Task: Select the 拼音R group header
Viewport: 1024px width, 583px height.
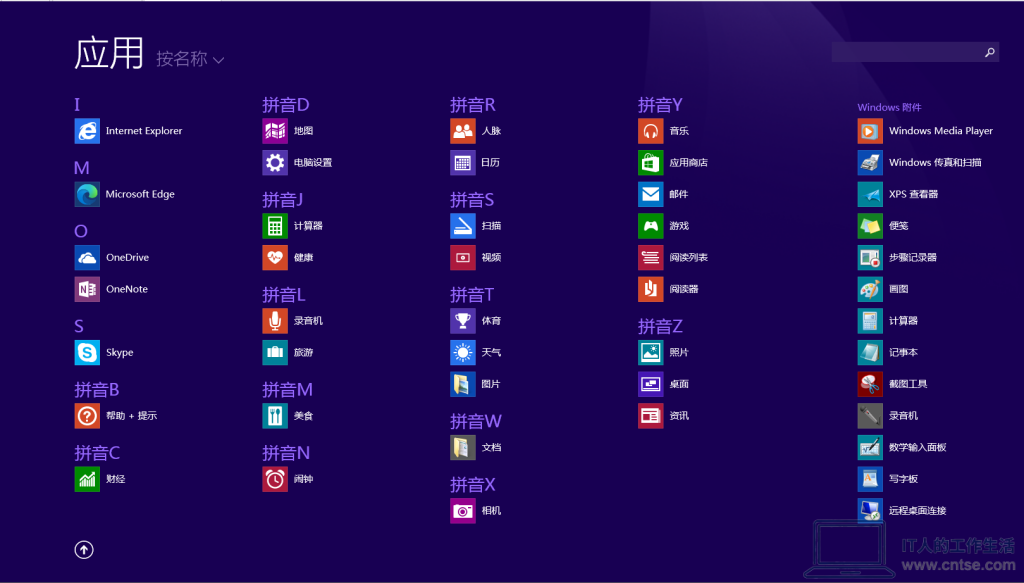Action: pos(473,104)
